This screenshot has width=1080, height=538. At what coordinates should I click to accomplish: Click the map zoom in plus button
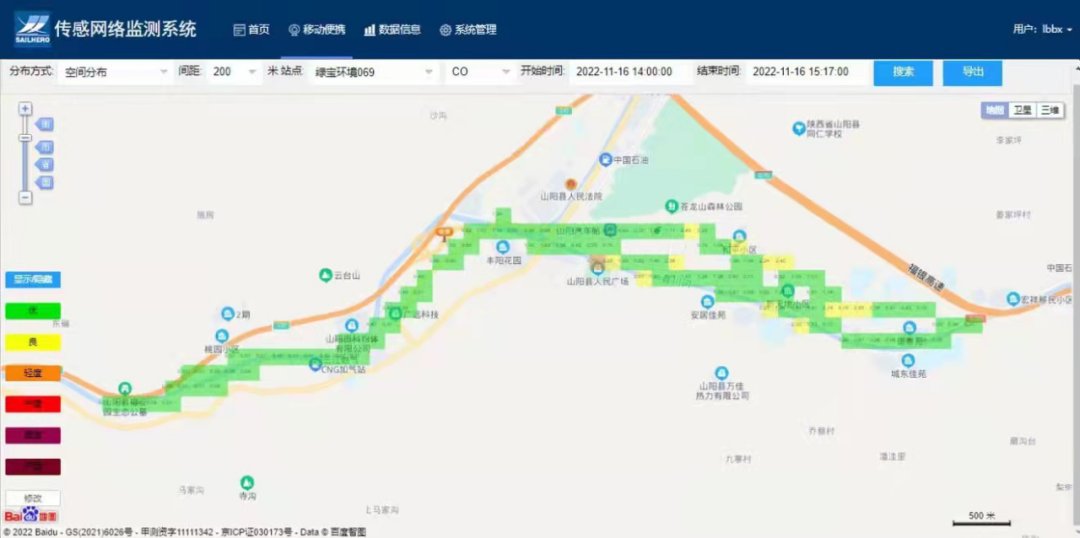25,109
